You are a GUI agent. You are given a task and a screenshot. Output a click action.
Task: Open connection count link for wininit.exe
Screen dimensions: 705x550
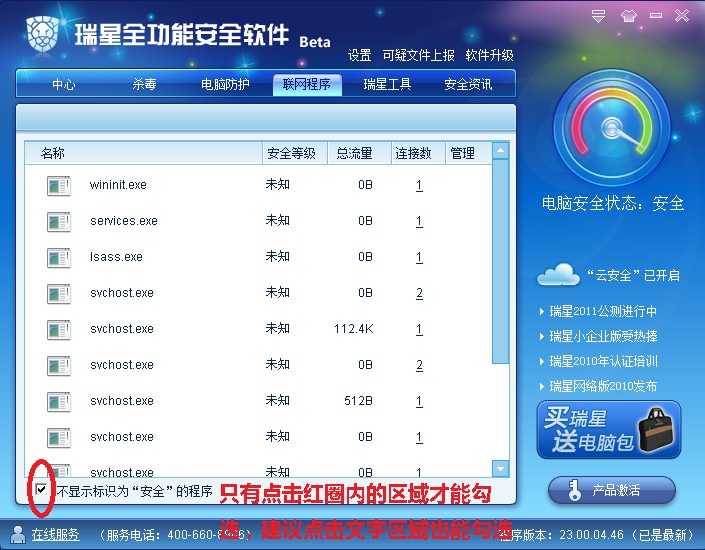tap(419, 185)
